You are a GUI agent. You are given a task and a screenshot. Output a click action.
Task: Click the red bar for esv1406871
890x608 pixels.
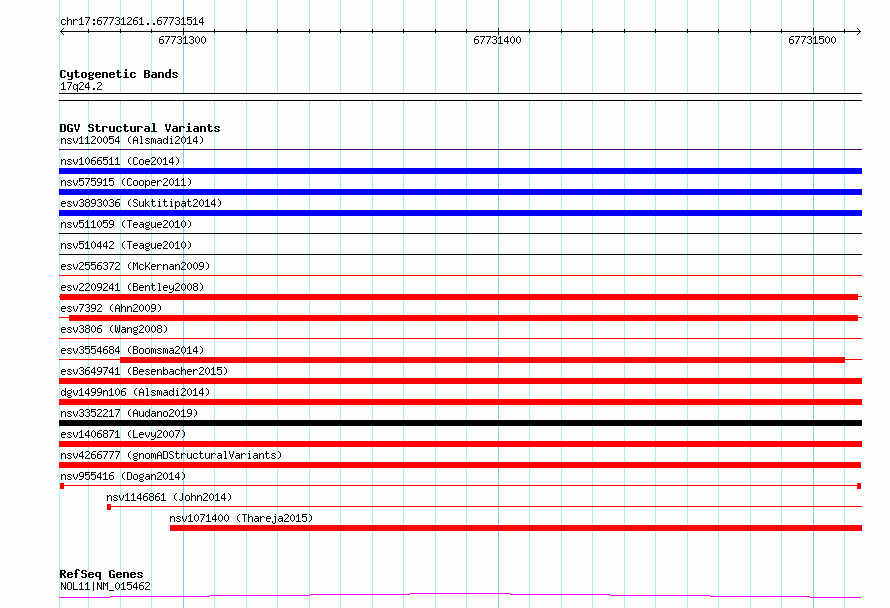pyautogui.click(x=460, y=444)
